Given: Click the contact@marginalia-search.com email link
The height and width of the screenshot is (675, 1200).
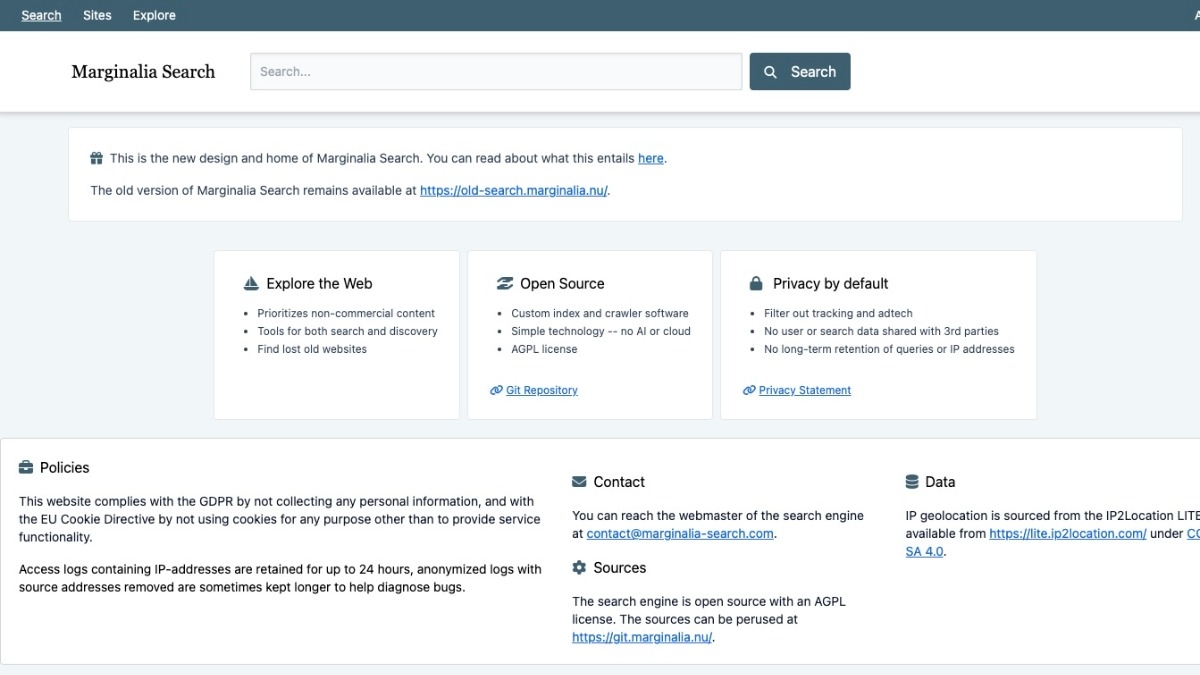Looking at the screenshot, I should coord(680,534).
